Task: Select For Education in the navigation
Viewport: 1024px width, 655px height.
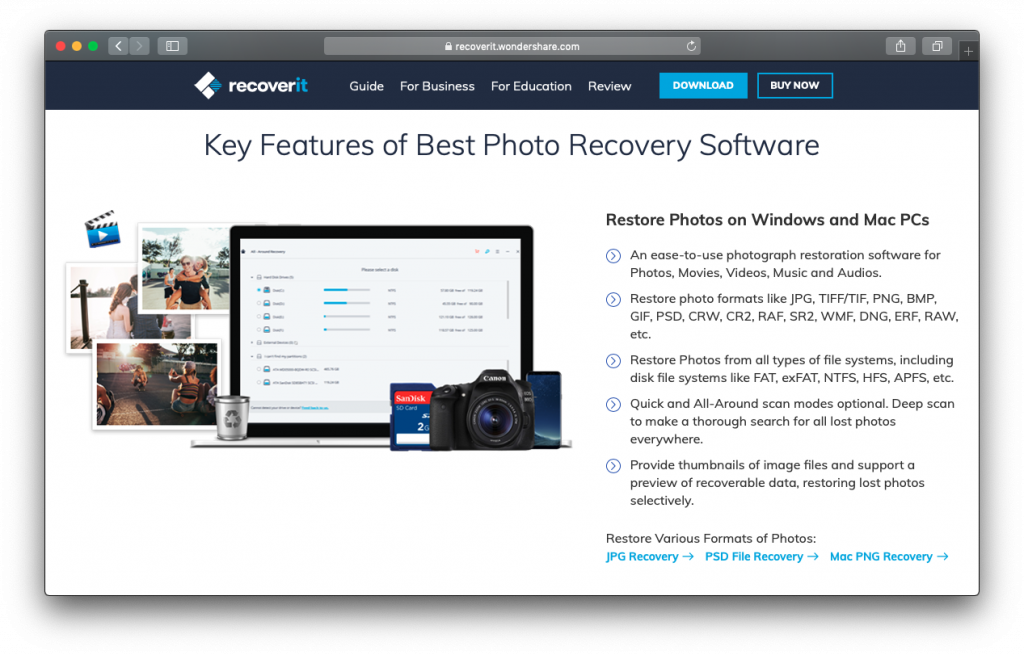Action: (531, 86)
